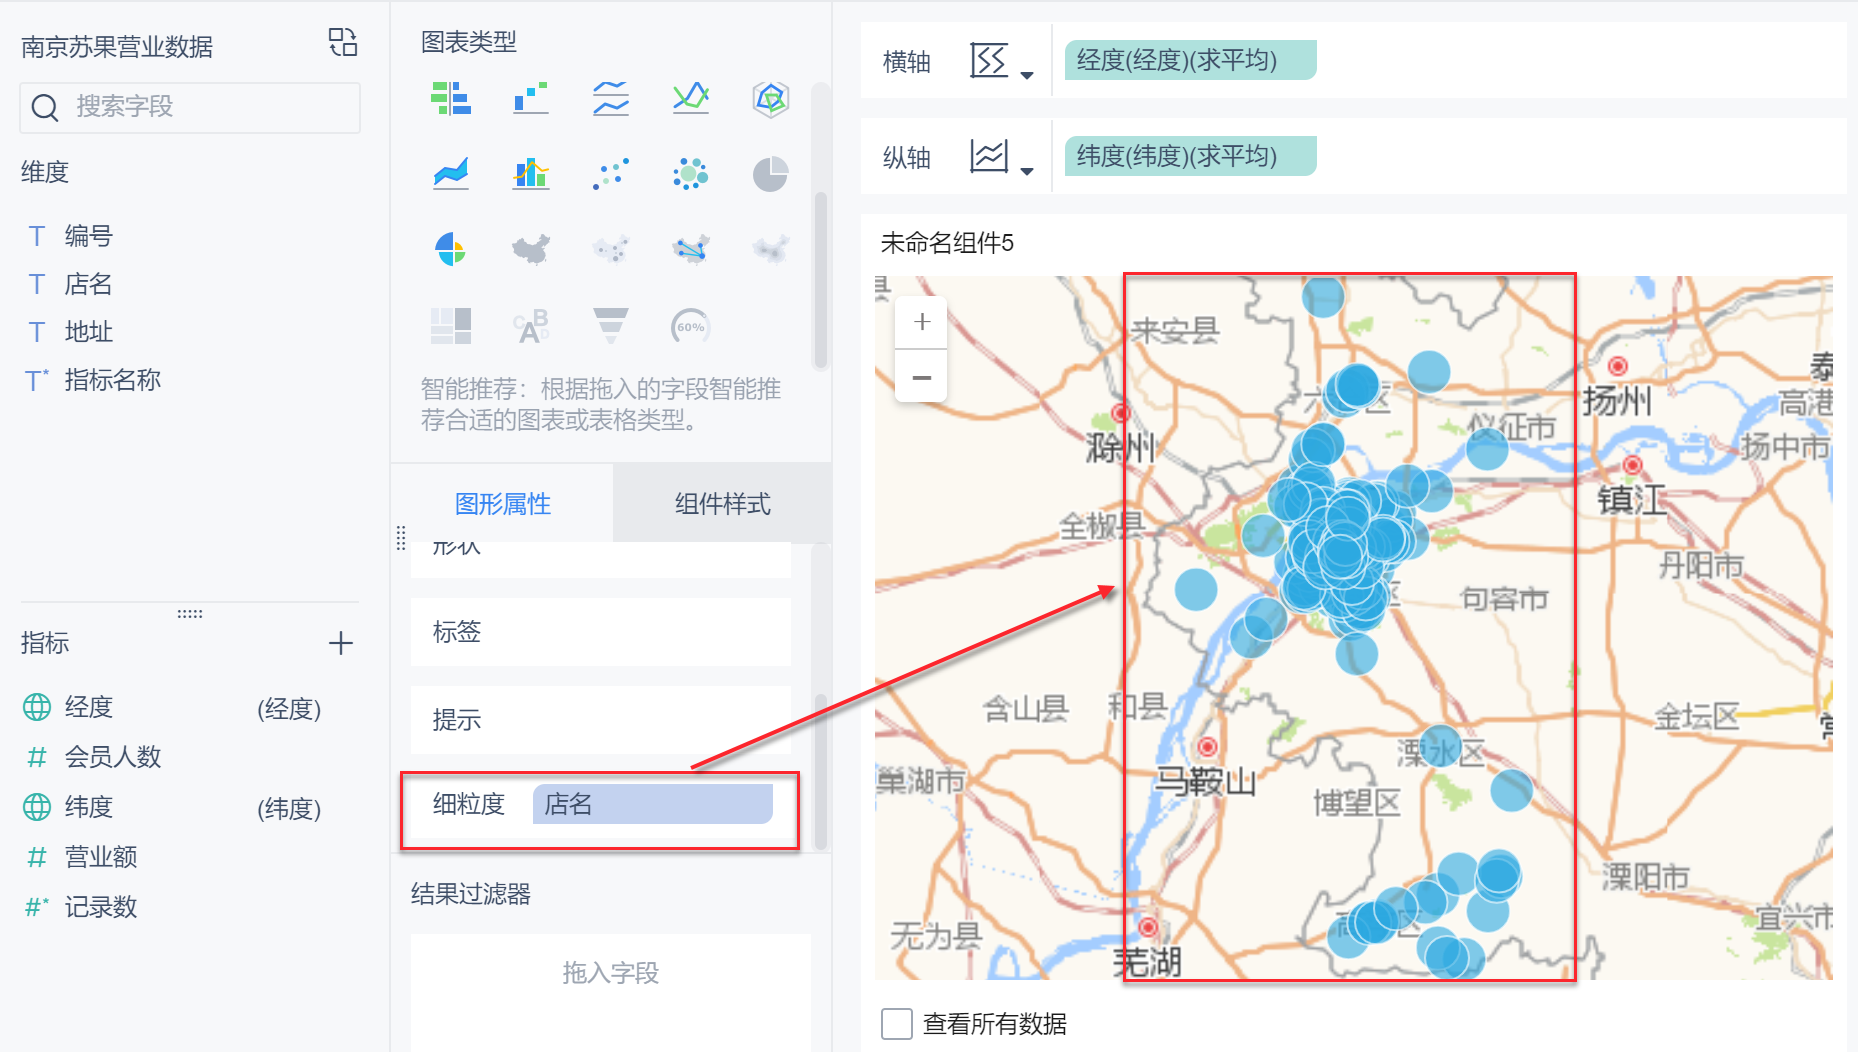Click the map zoom in button
The image size is (1858, 1052).
[x=921, y=322]
